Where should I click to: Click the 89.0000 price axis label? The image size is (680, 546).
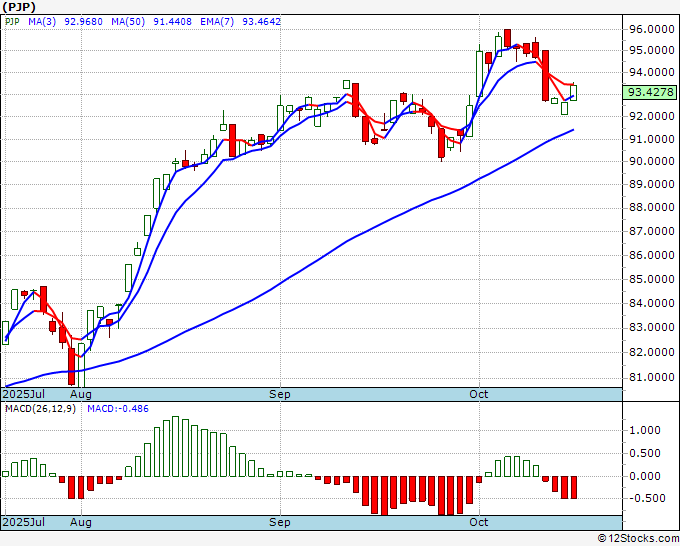click(x=652, y=184)
